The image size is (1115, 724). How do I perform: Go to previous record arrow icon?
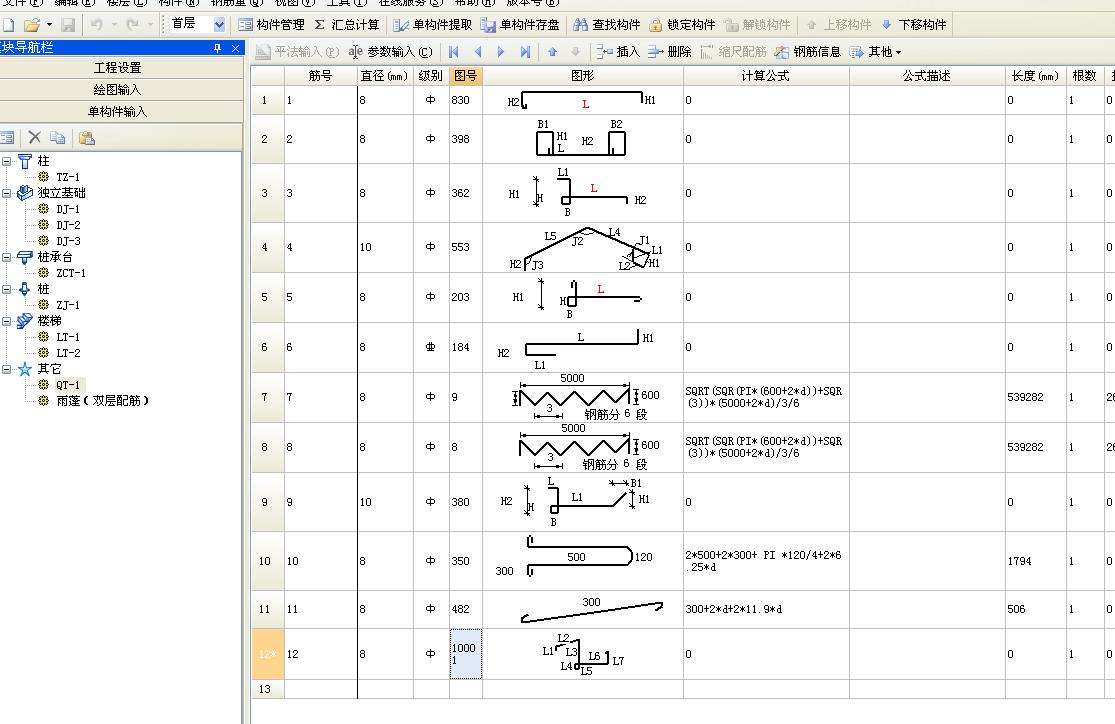pyautogui.click(x=478, y=52)
